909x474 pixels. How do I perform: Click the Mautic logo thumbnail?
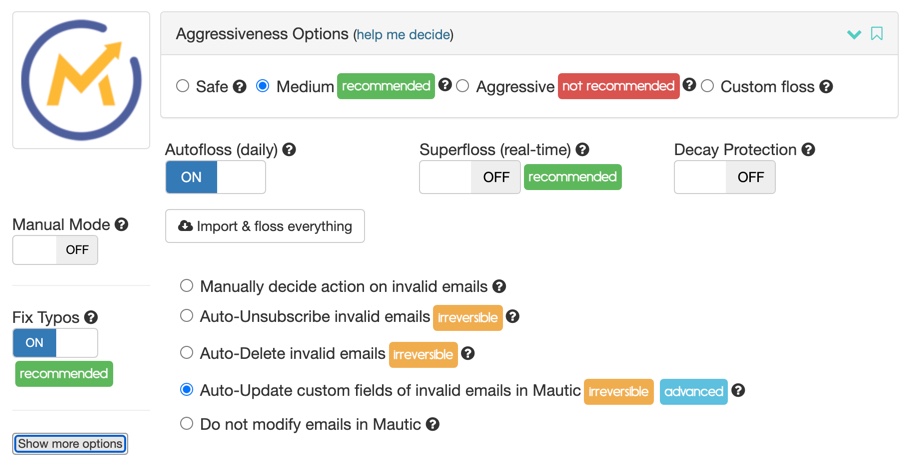(x=81, y=80)
